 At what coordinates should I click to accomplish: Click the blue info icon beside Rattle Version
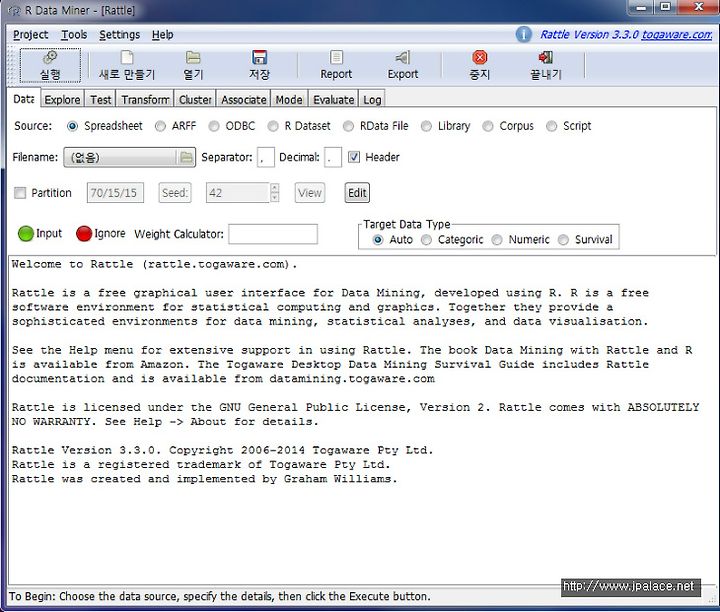point(523,34)
